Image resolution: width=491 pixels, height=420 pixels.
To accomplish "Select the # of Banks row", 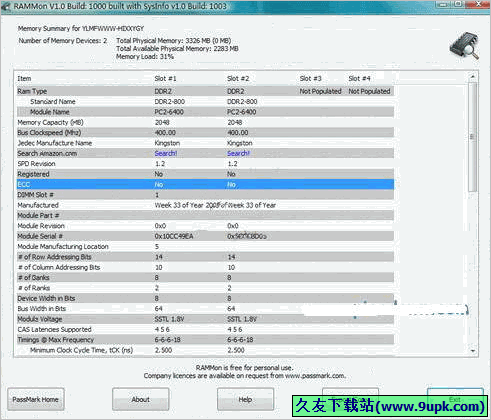I will click(x=205, y=277).
